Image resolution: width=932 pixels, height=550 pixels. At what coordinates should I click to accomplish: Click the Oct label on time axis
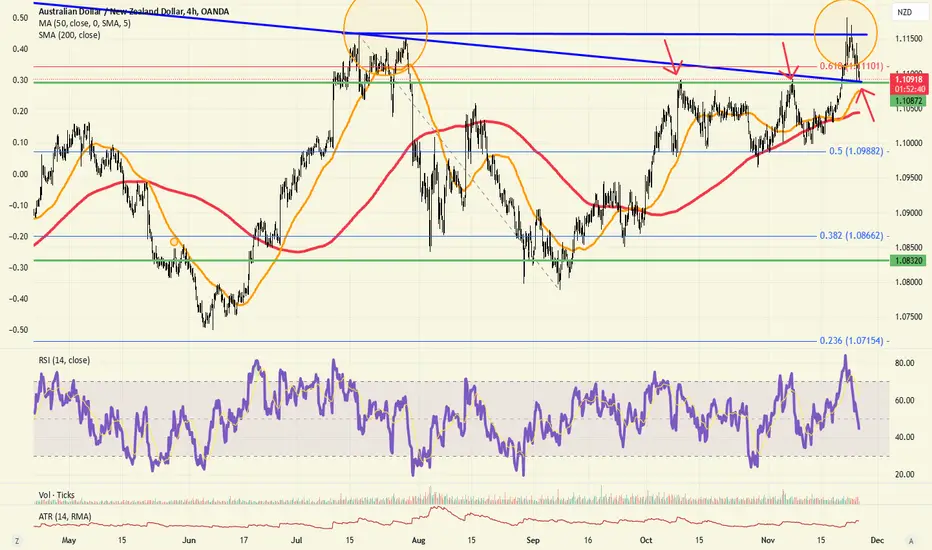click(x=646, y=540)
